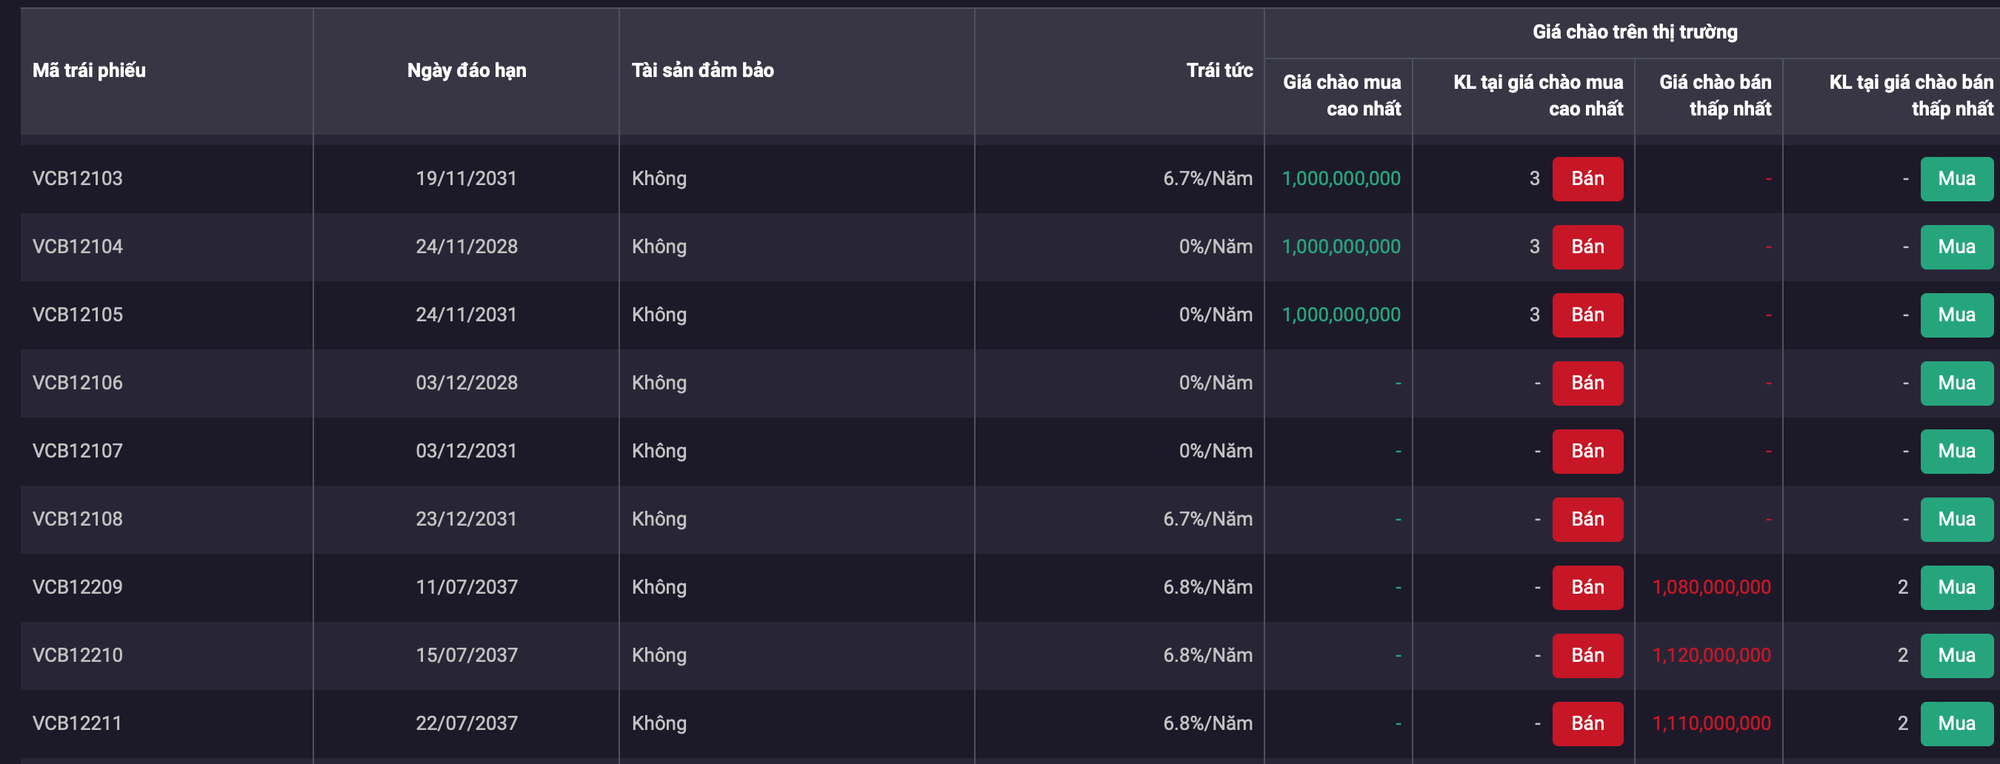
Task: Click Mua button for VCB12103
Action: click(1956, 179)
